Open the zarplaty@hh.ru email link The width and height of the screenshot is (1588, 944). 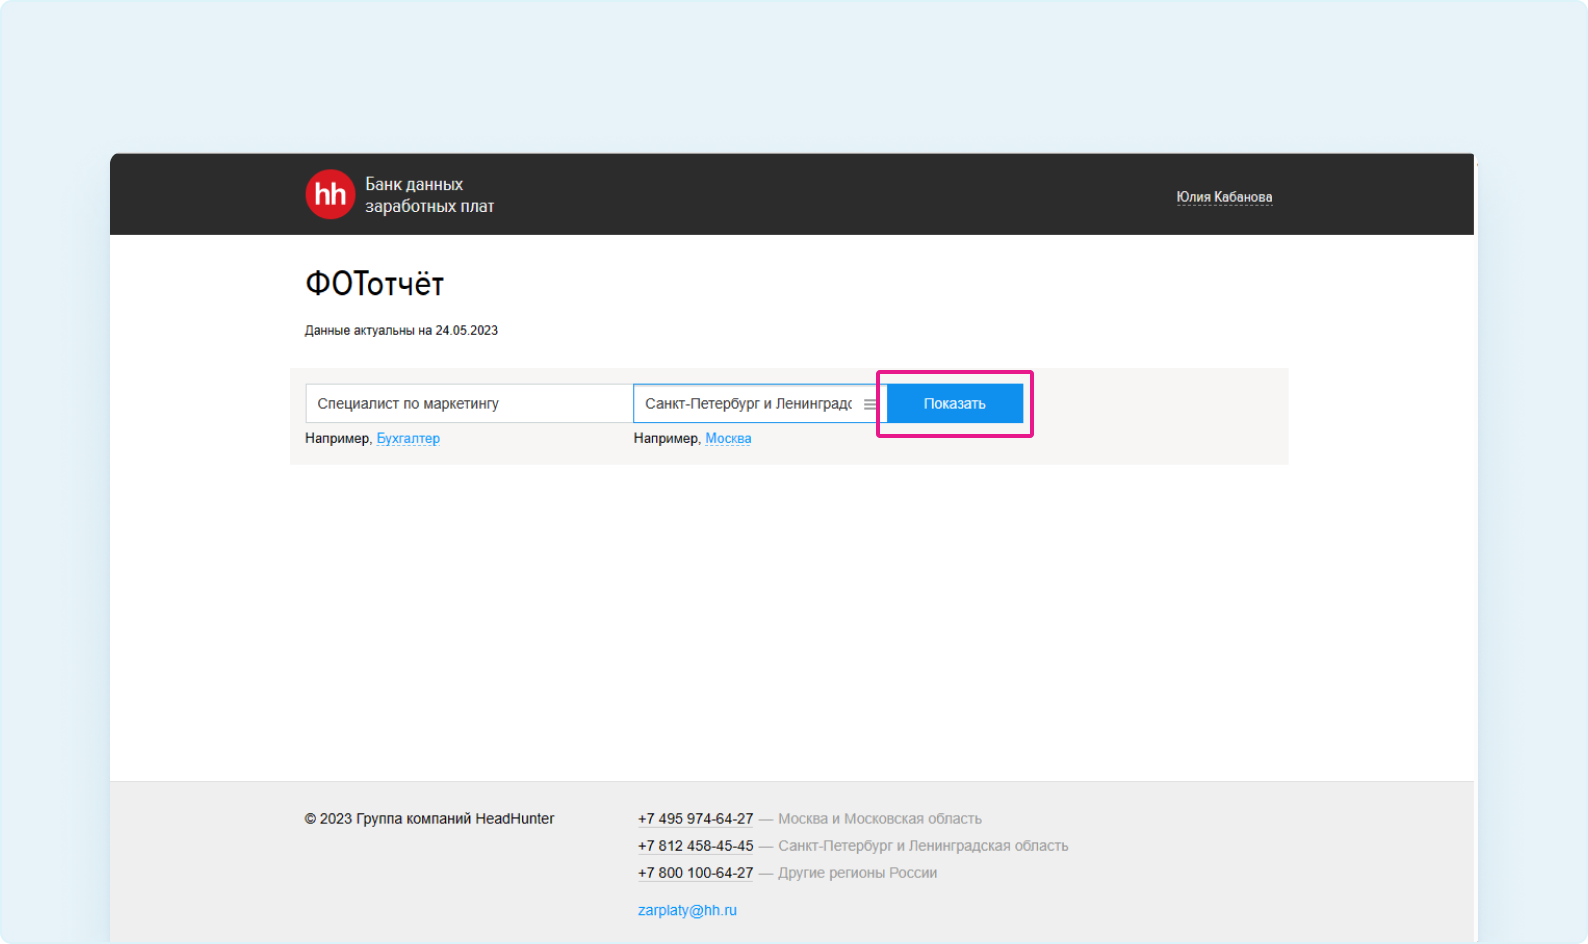coord(687,911)
